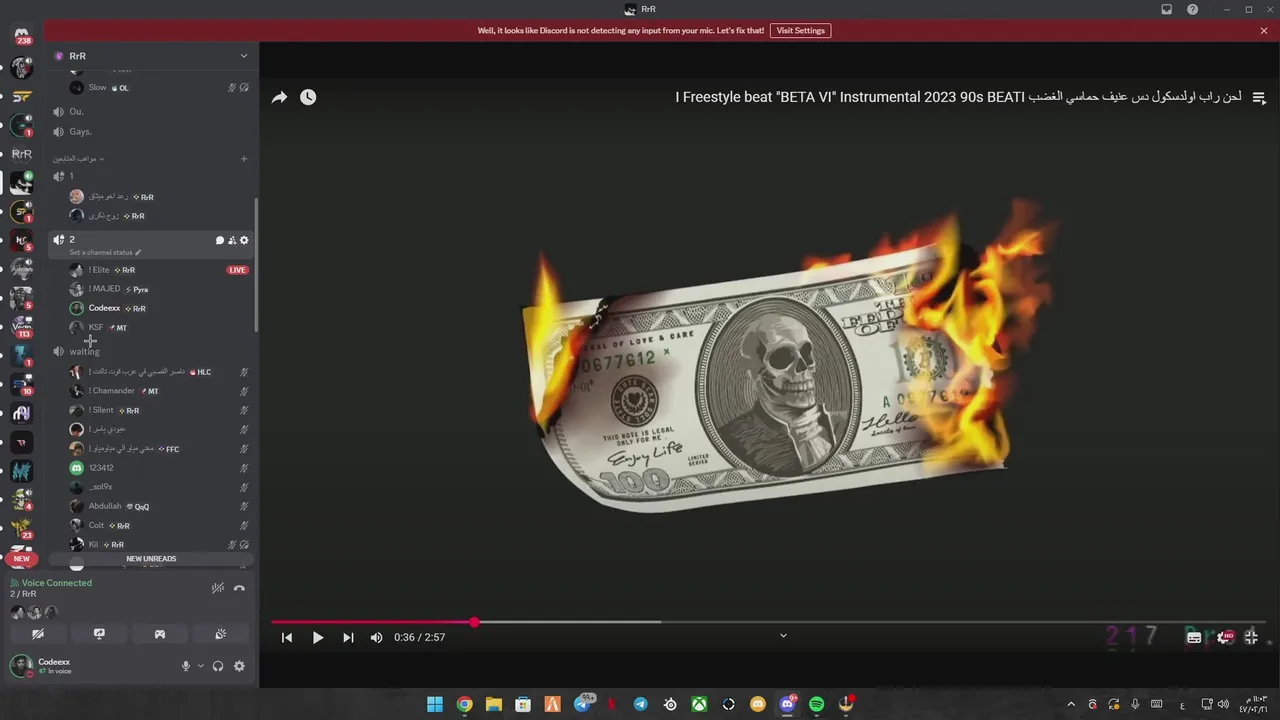Open the text-style RrR server icon
Viewport: 1280px width, 720px height.
22,154
